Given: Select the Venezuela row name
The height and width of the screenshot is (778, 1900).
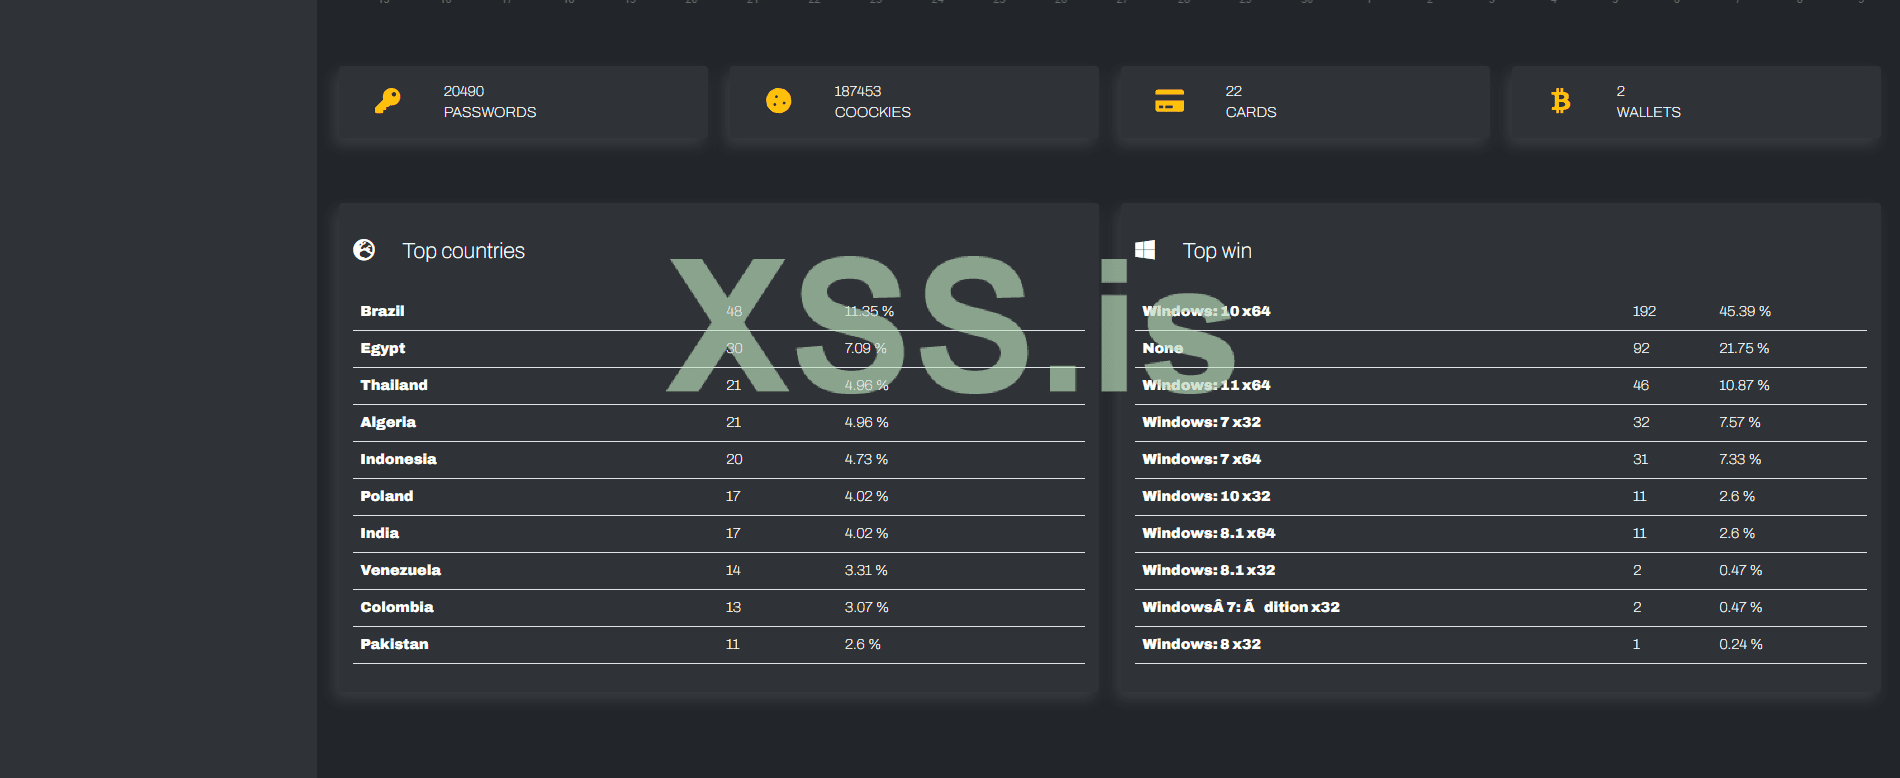Looking at the screenshot, I should 401,570.
